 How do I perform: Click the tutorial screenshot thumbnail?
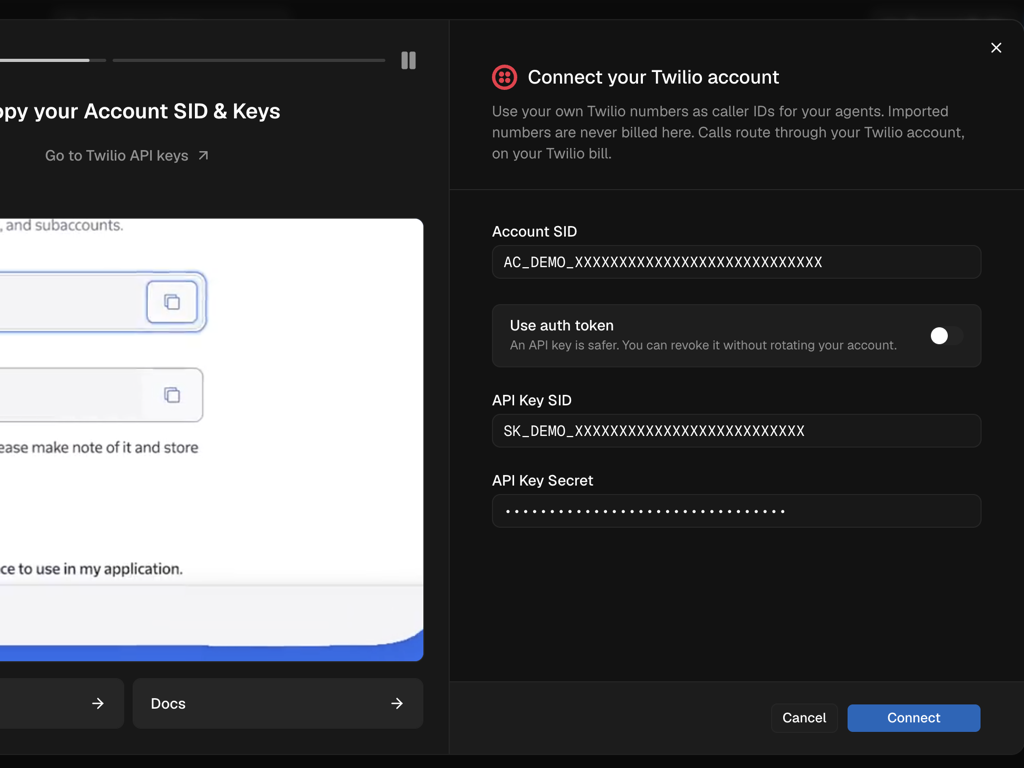[212, 440]
